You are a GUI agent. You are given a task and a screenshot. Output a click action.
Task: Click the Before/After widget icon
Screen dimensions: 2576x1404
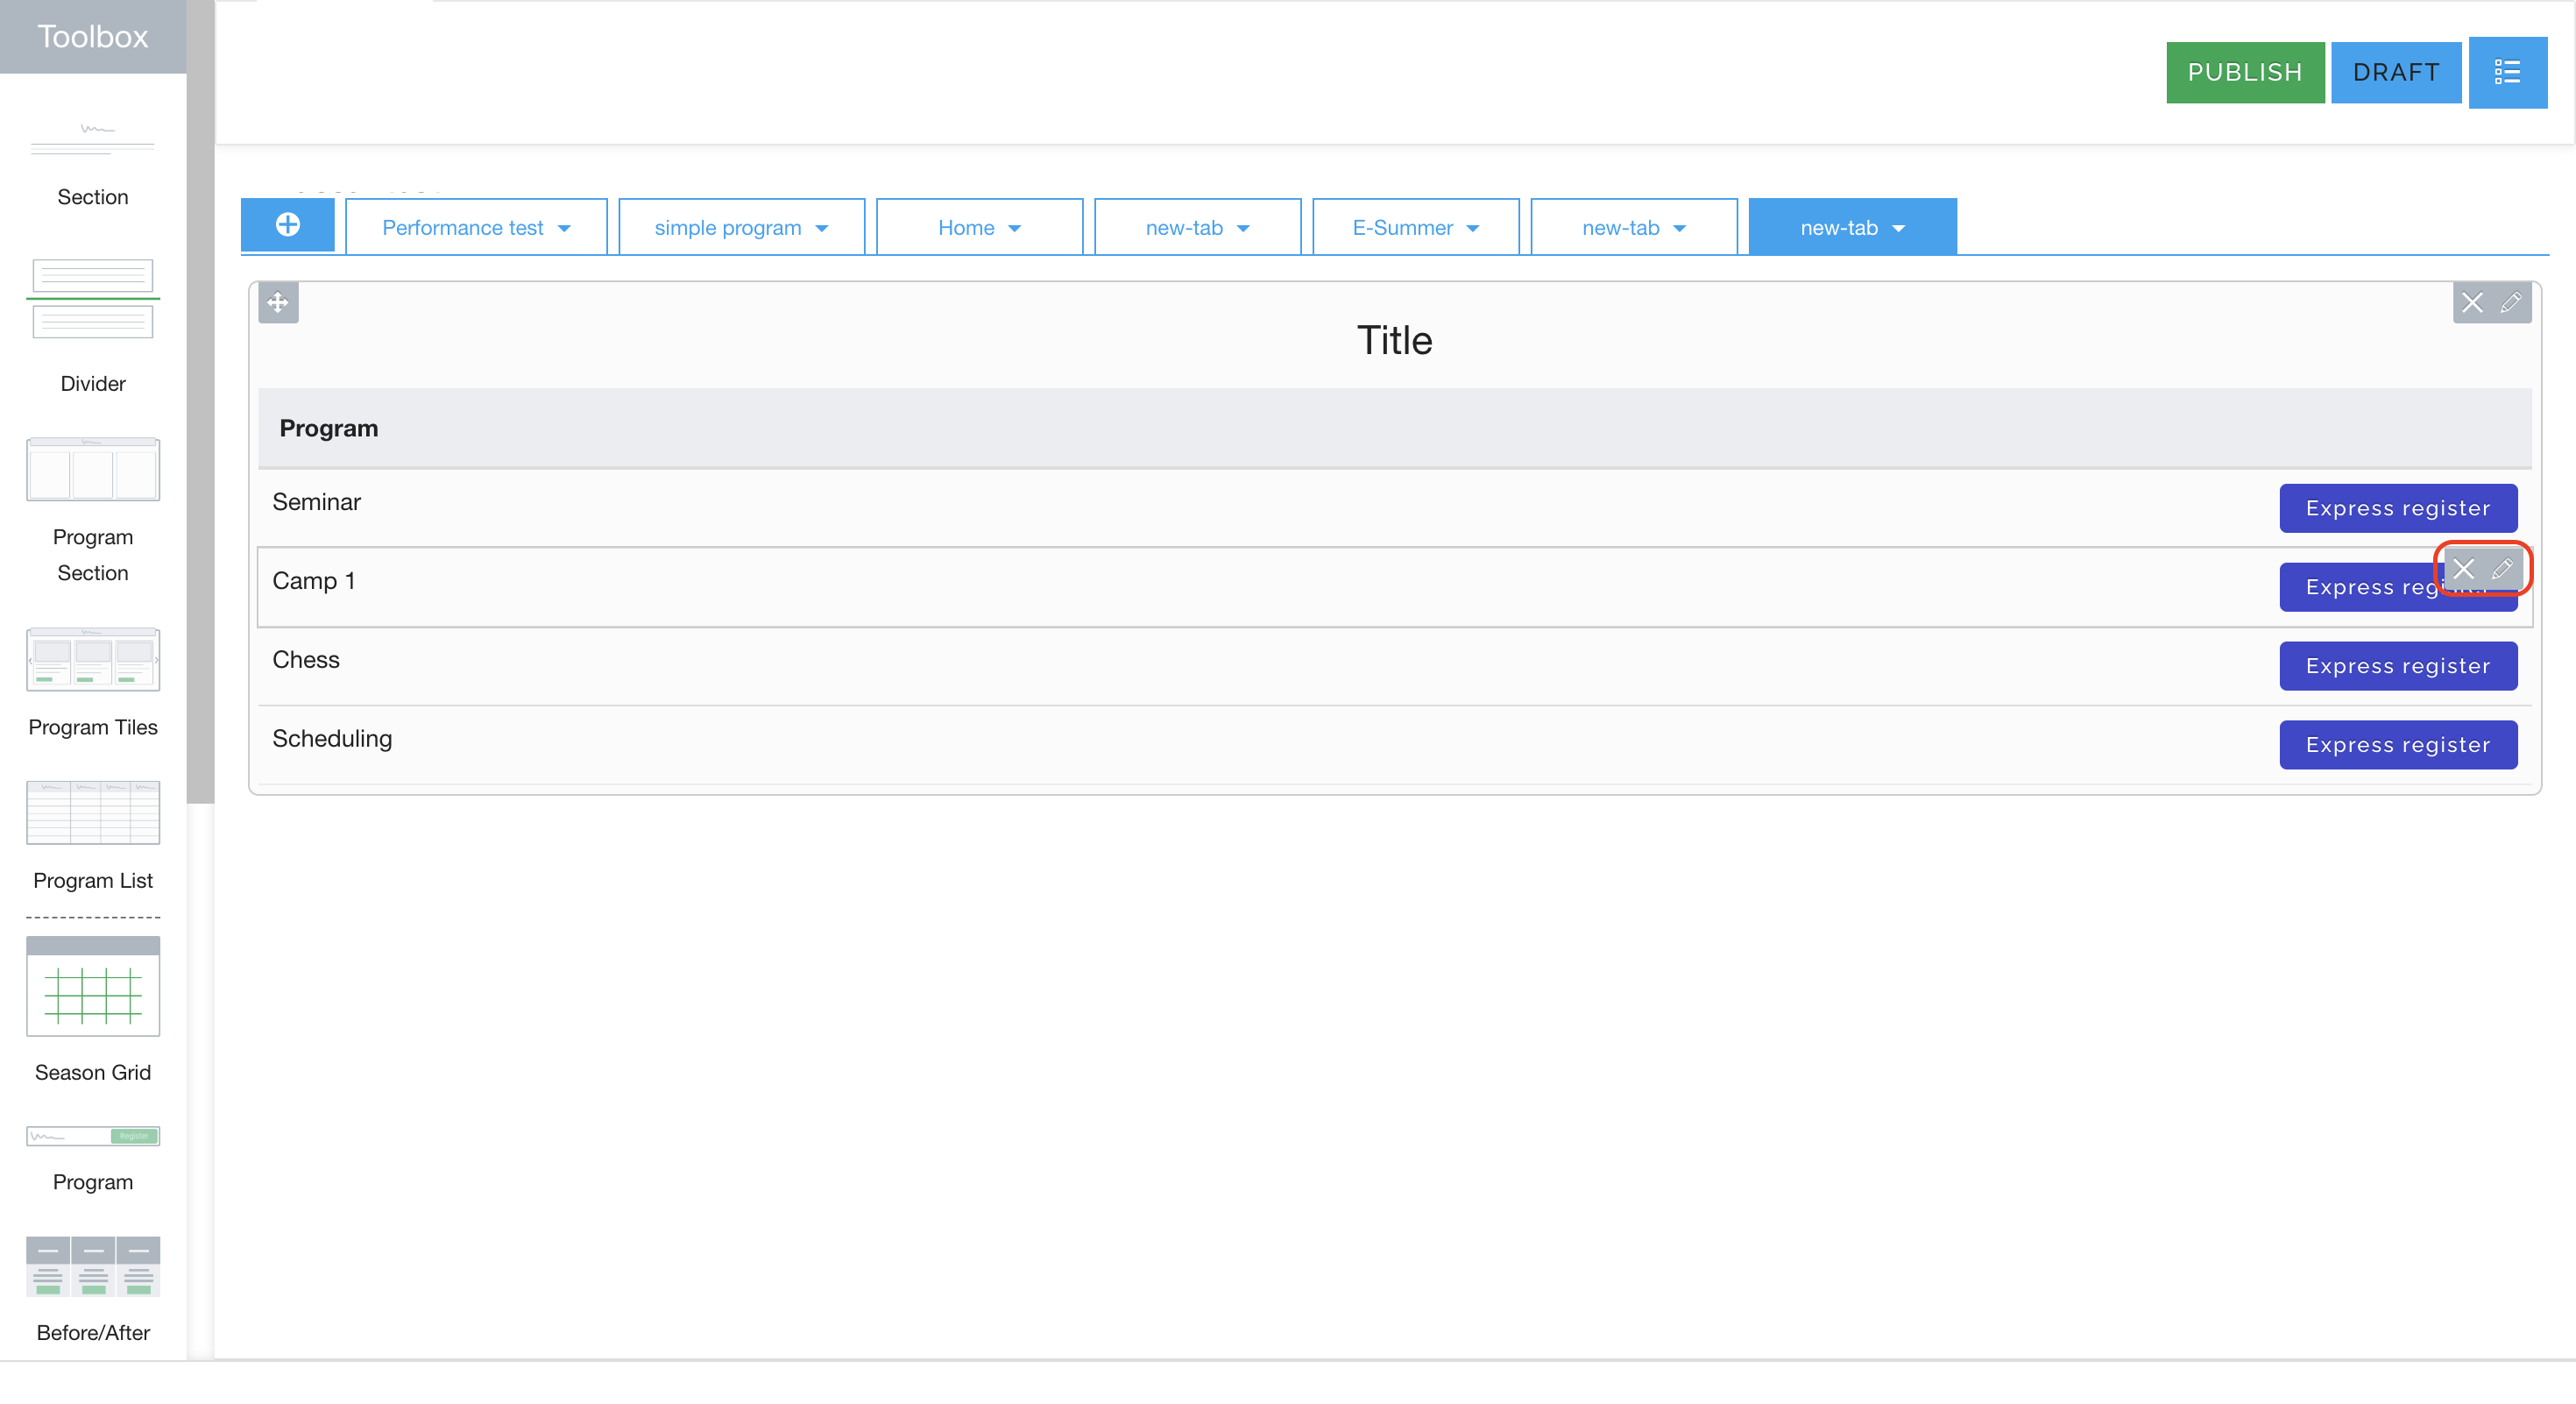92,1266
